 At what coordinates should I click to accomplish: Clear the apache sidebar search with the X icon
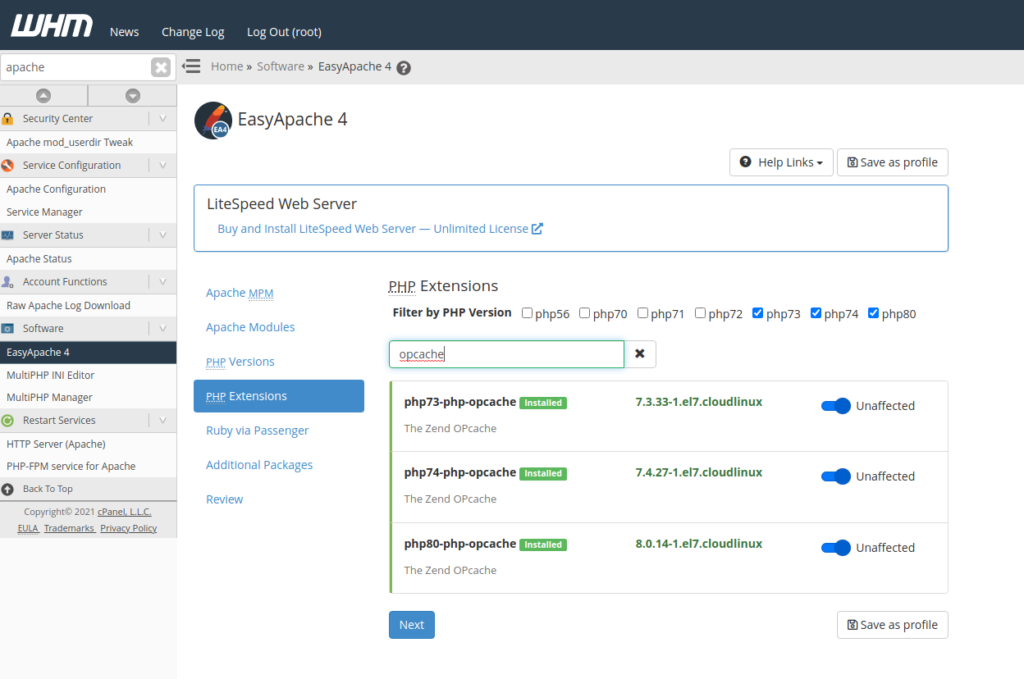point(160,66)
